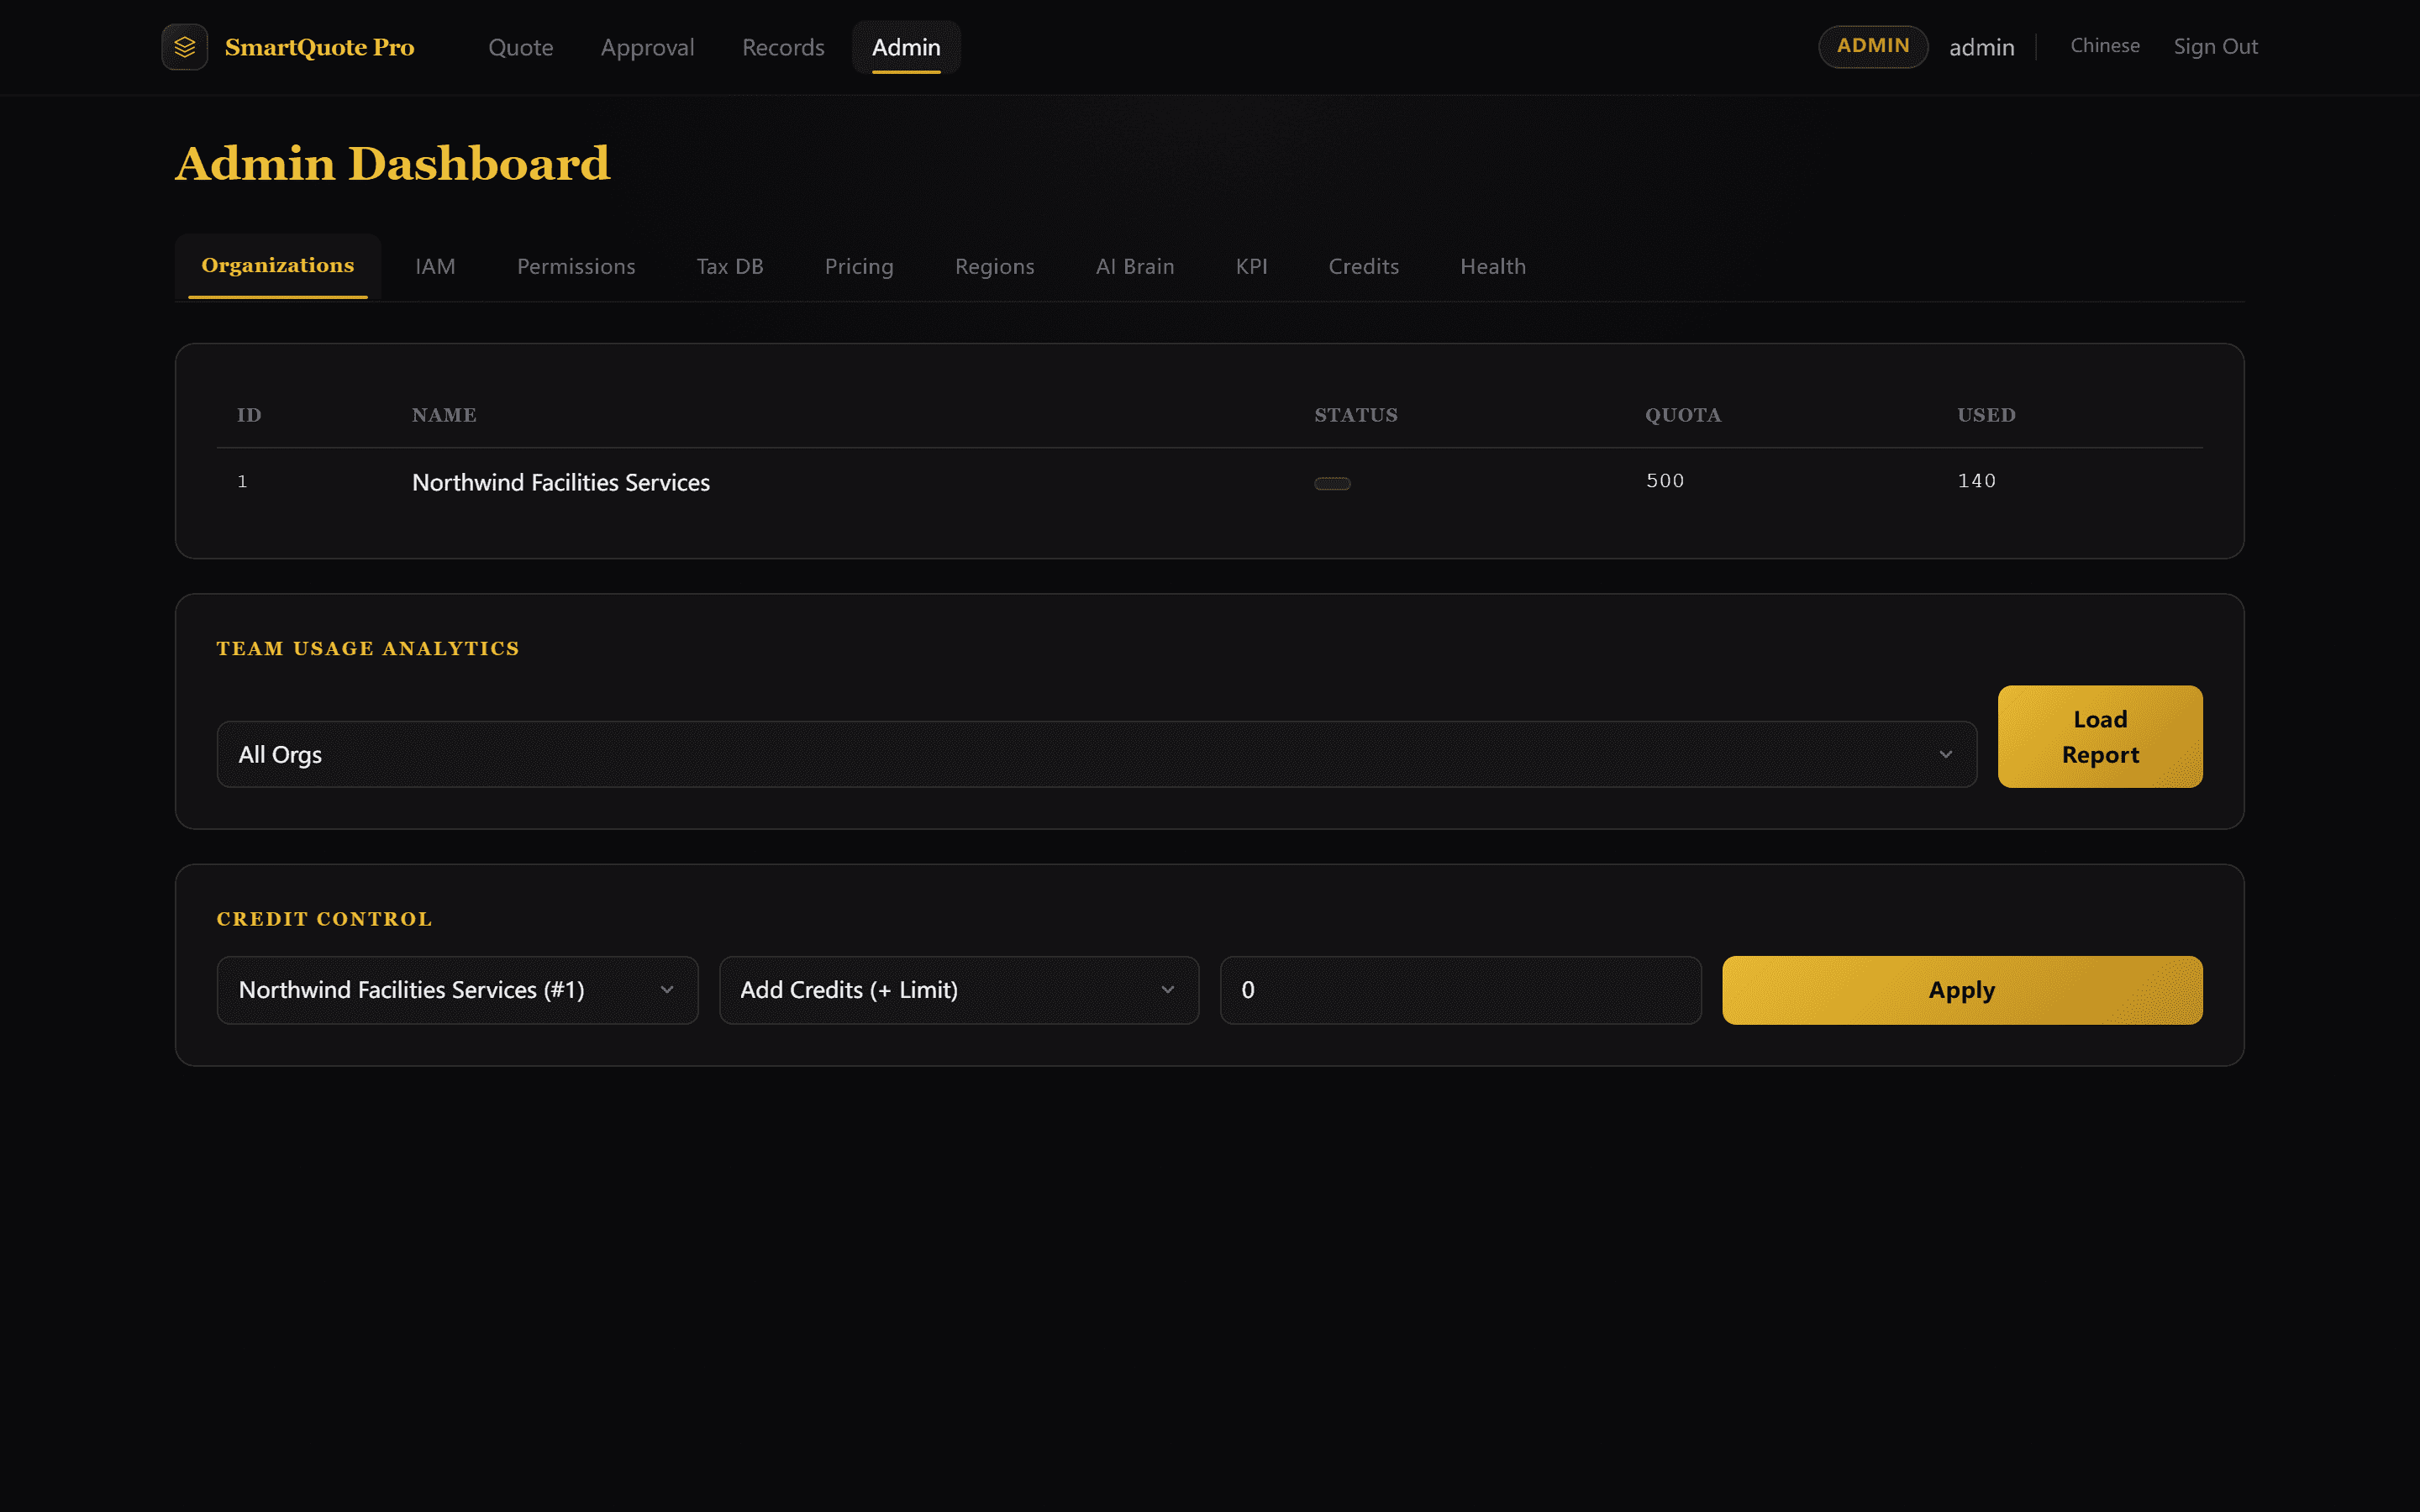Open the Permissions tab
The width and height of the screenshot is (2420, 1512).
coord(576,266)
